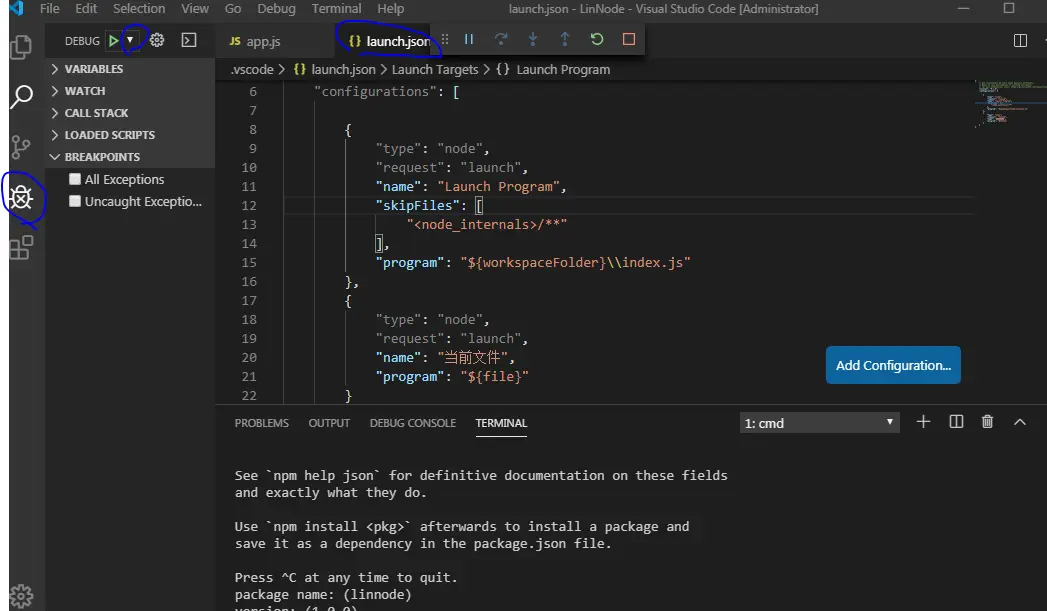Start debugging with green play button
The image size is (1047, 611).
[114, 41]
